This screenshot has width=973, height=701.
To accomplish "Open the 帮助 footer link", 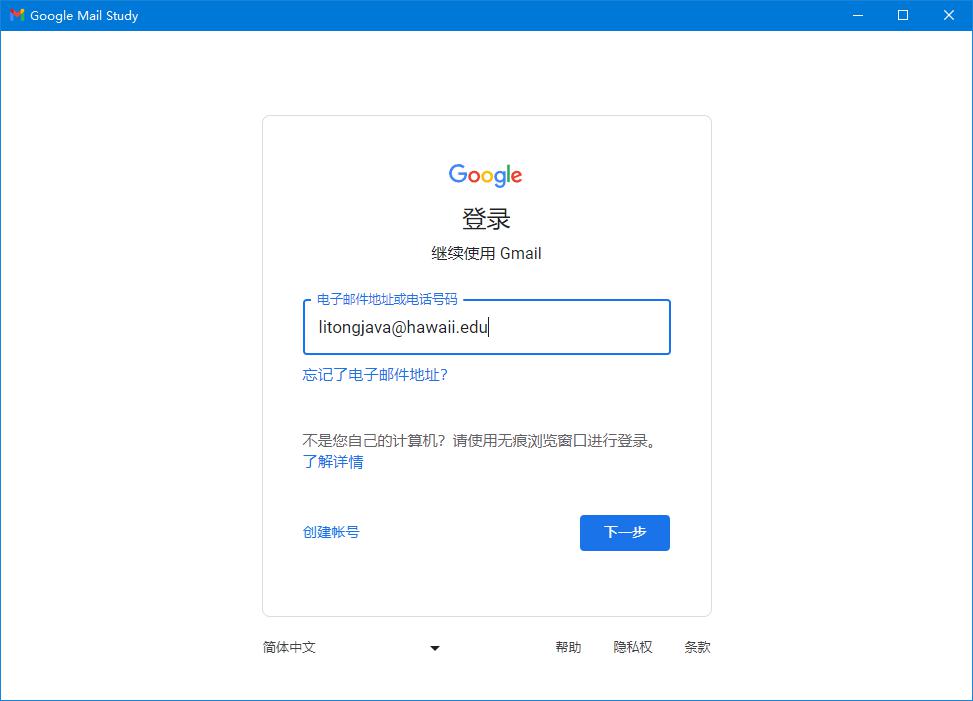I will tap(568, 647).
